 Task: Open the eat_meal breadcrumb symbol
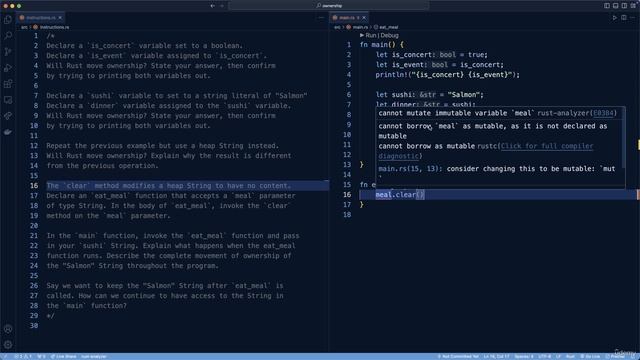tap(388, 27)
